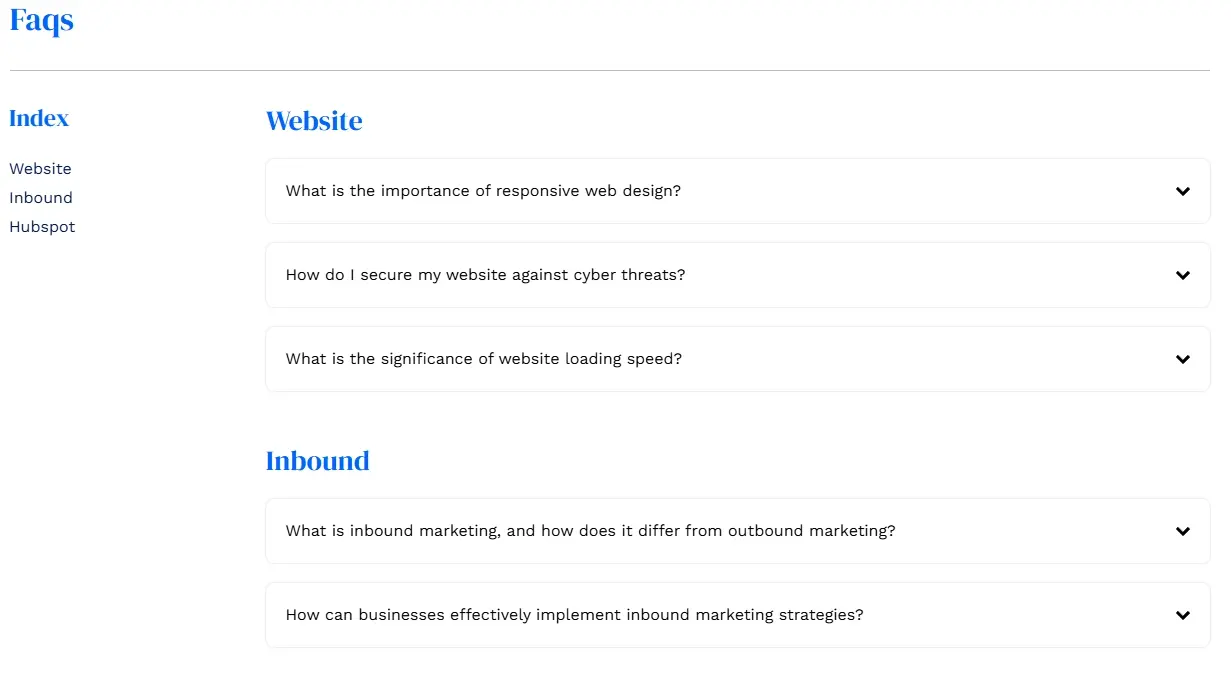The height and width of the screenshot is (673, 1231).
Task: Click the chevron beside loading speed question
Action: tap(1182, 359)
